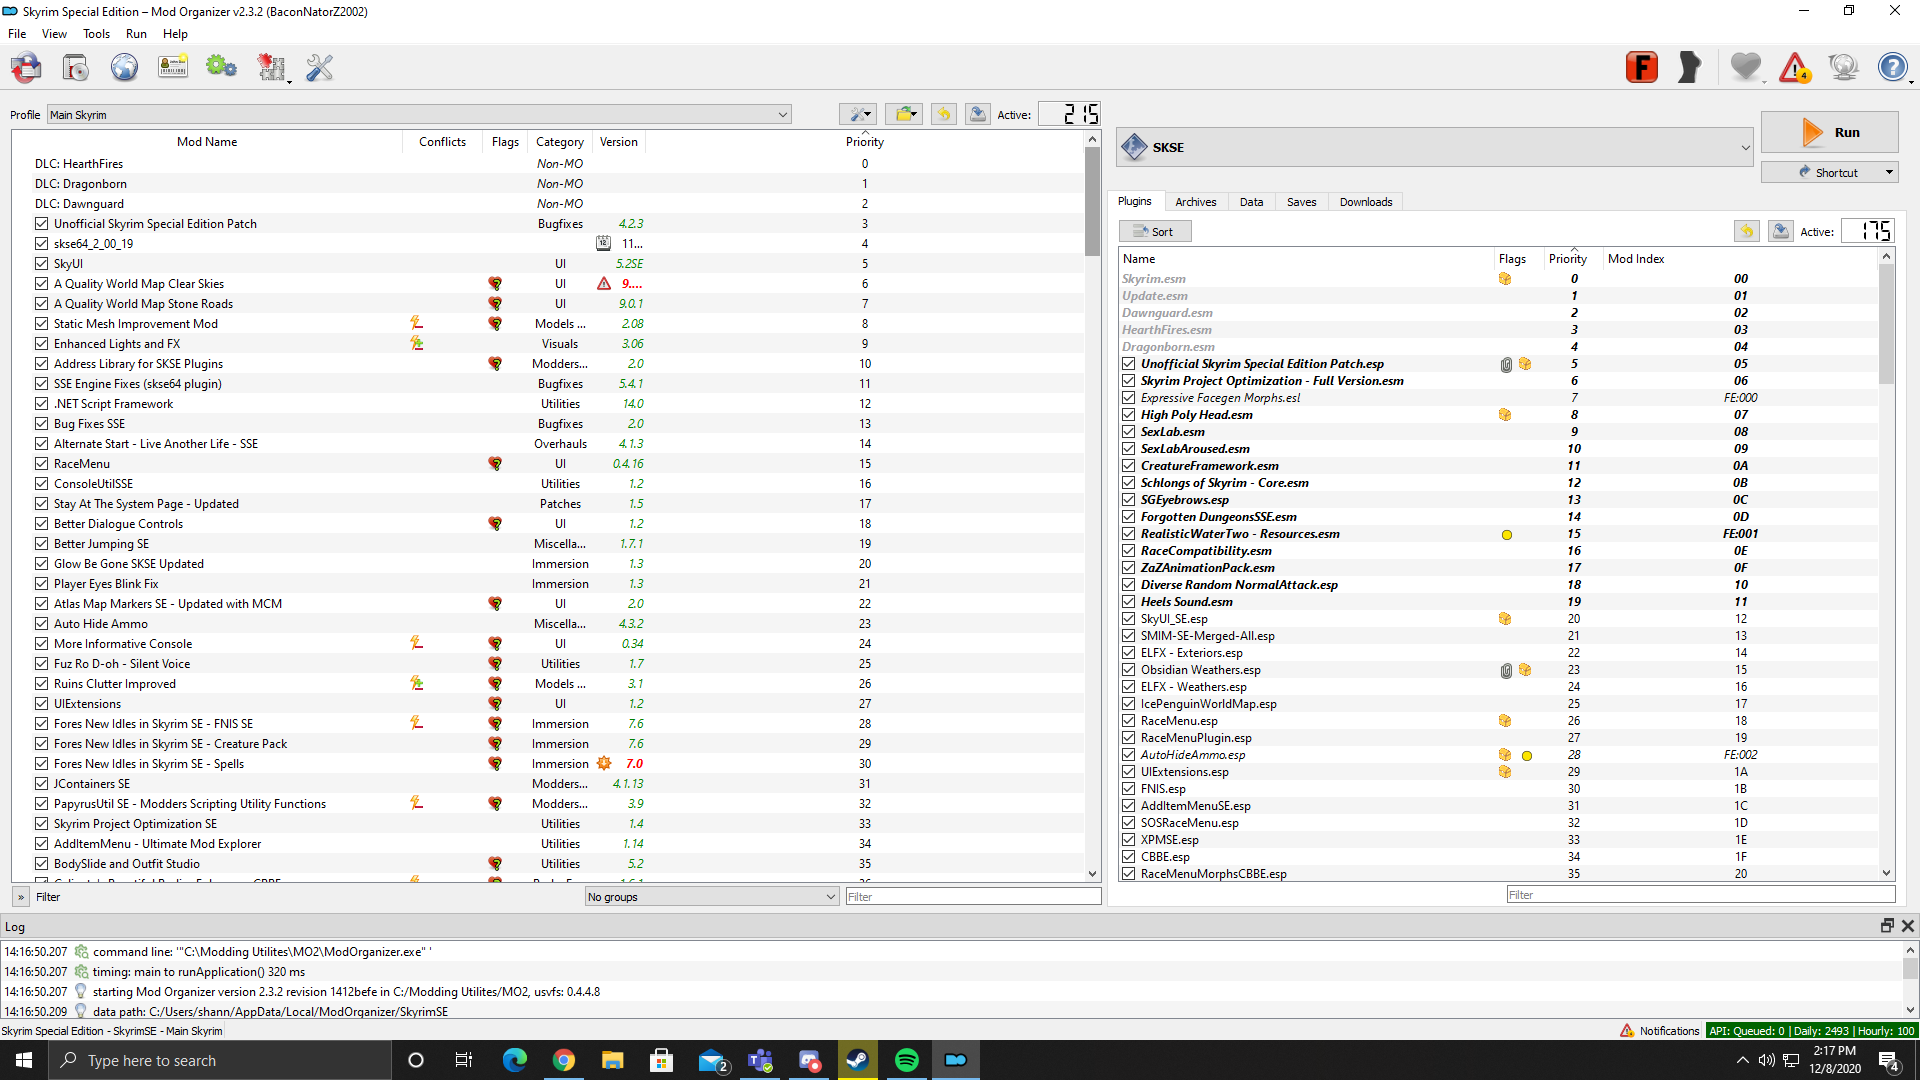Uncheck the FNIS.esp plugin
Viewport: 1920px width, 1080px height.
(1129, 789)
